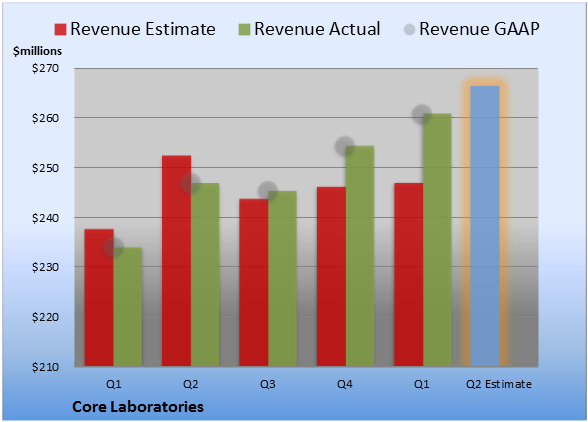Image resolution: width=588 pixels, height=422 pixels.
Task: Click the $210 y-axis label
Action: click(45, 367)
